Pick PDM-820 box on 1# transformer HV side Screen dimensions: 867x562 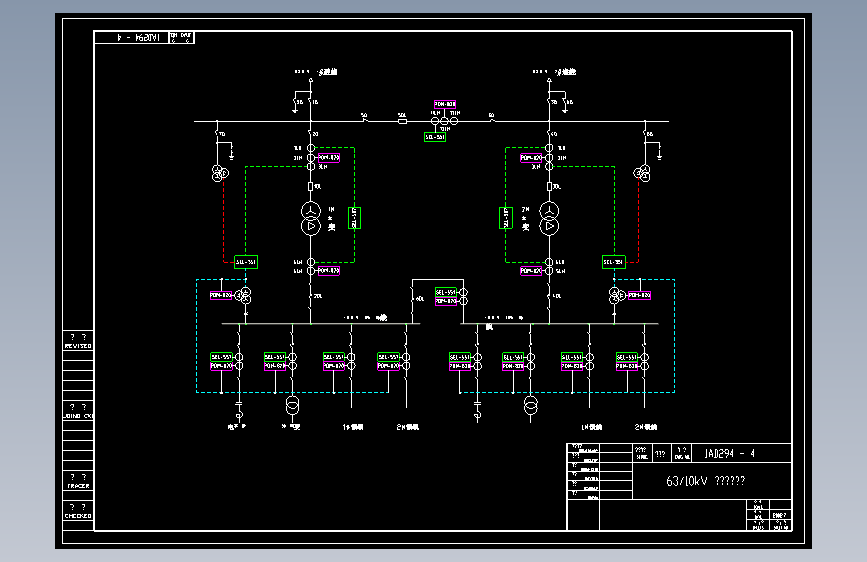click(x=329, y=158)
